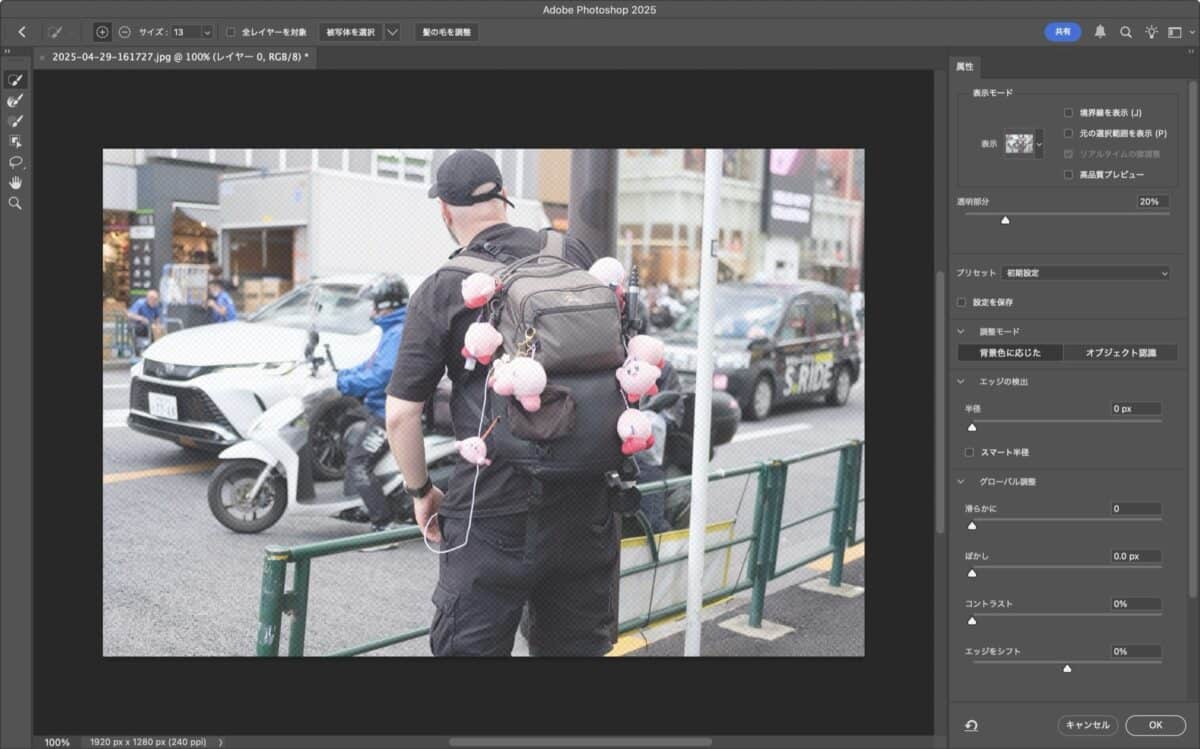Click the 共有 share button
Viewport: 1200px width, 749px height.
pos(1063,32)
